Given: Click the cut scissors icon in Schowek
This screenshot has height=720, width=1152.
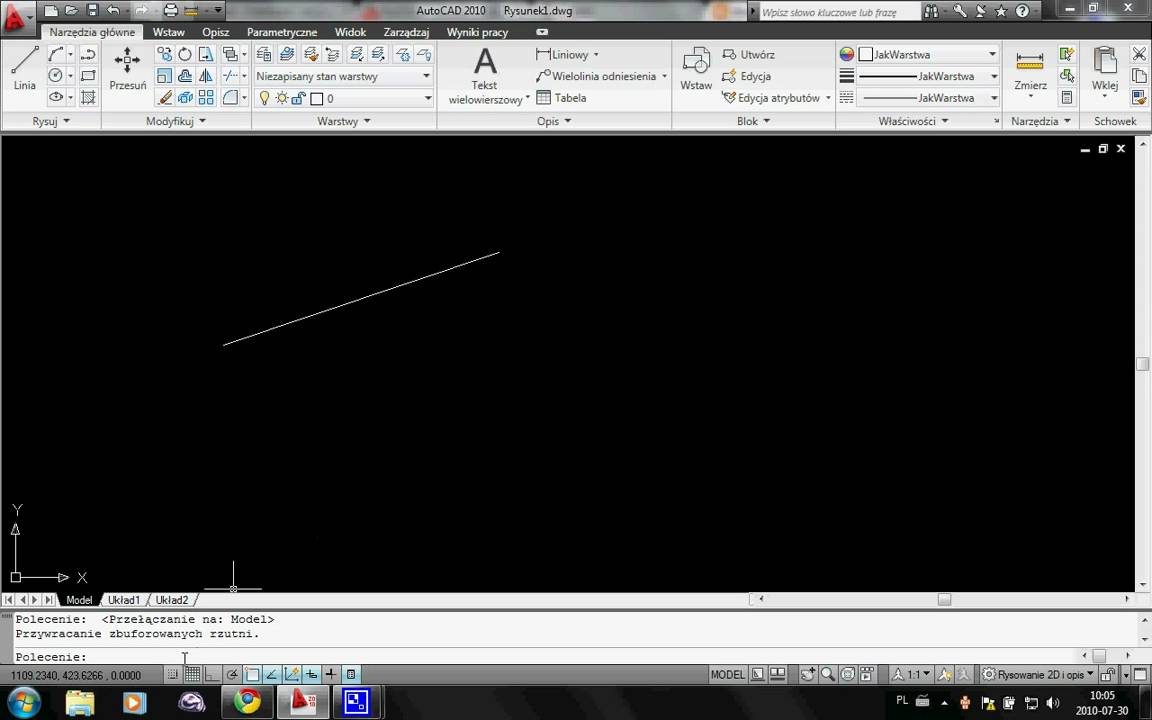Looking at the screenshot, I should coord(1139,54).
